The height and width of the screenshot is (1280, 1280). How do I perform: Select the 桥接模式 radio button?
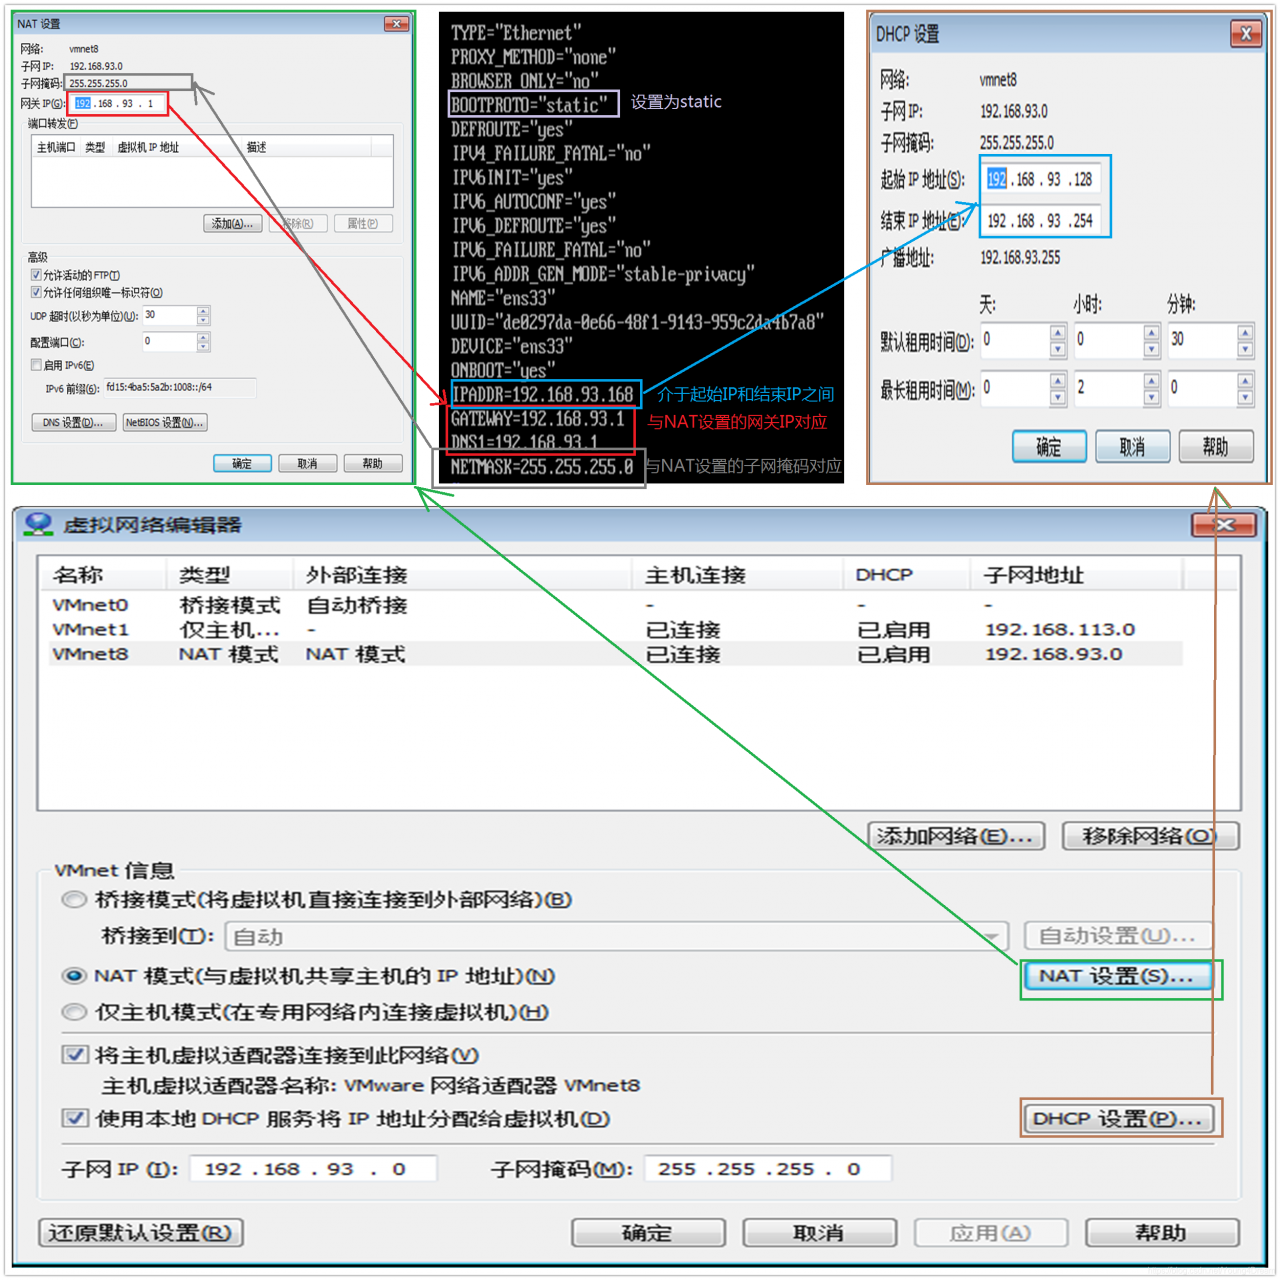pos(74,900)
